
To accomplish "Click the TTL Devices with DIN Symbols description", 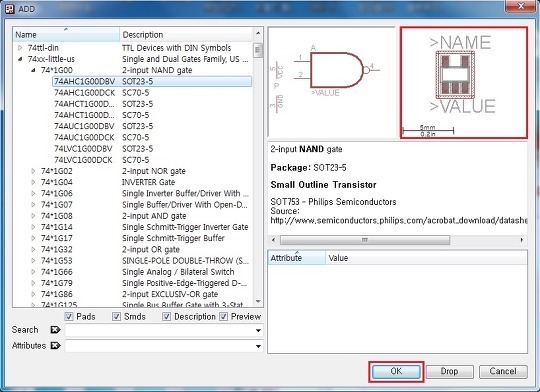I will pos(176,48).
